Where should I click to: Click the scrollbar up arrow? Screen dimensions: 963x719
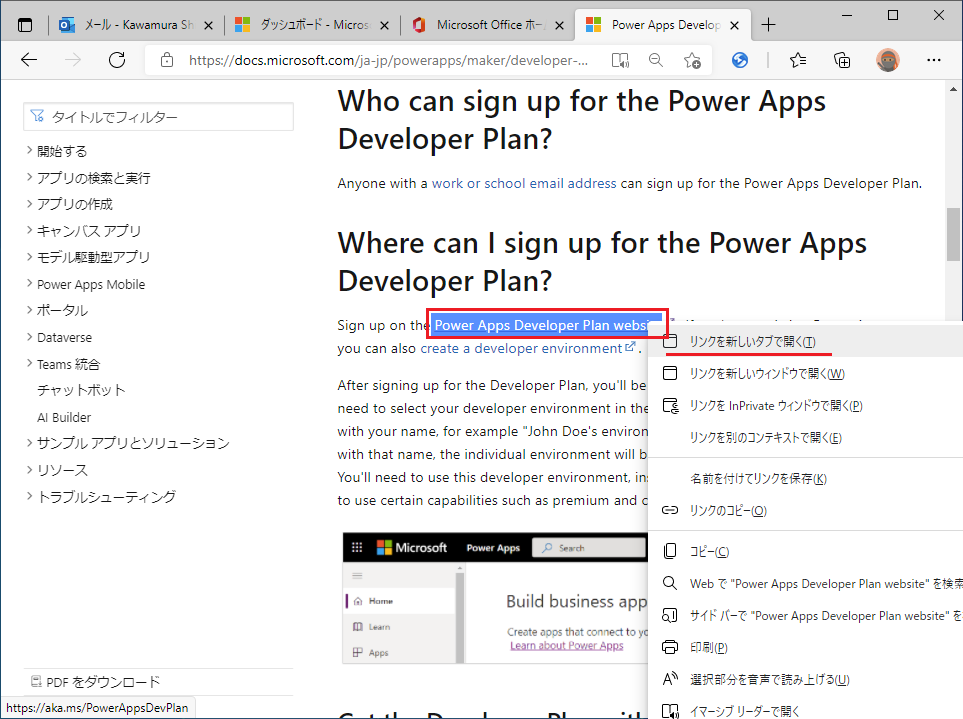click(953, 90)
